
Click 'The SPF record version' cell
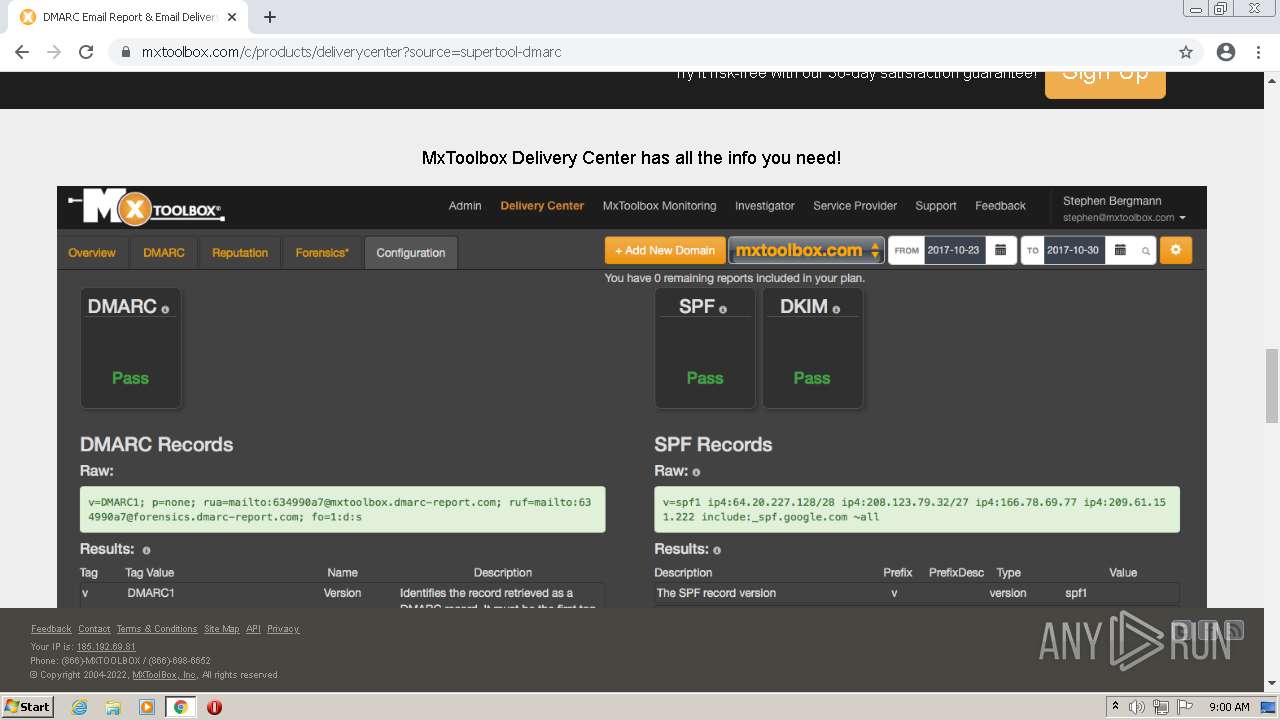coord(716,593)
